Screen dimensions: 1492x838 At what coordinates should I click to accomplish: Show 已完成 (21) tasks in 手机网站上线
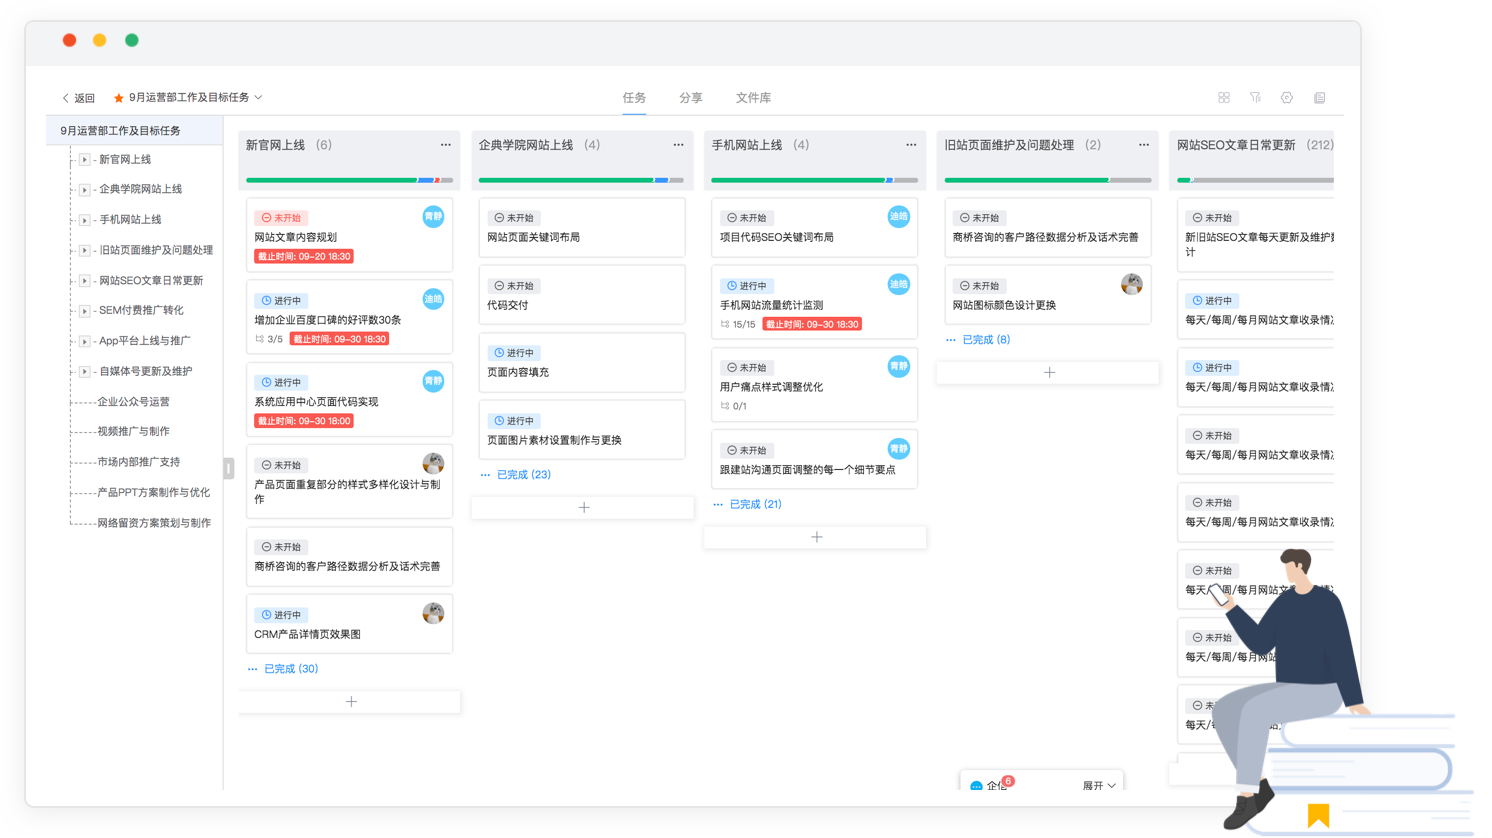(x=756, y=505)
